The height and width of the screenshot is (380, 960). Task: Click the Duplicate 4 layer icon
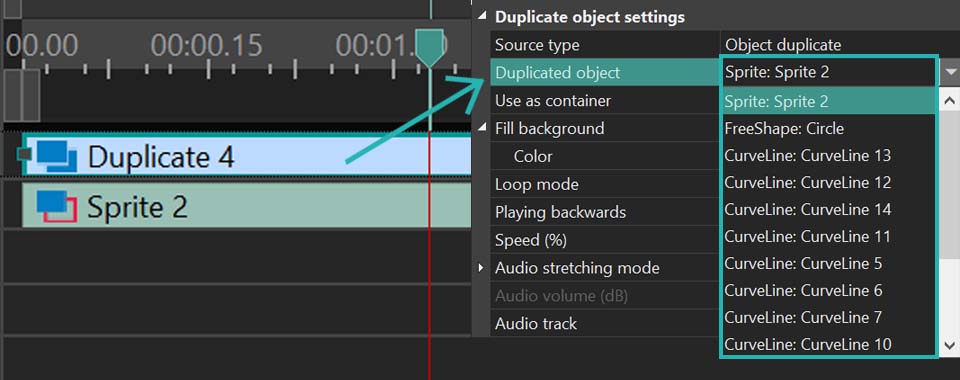coord(56,157)
